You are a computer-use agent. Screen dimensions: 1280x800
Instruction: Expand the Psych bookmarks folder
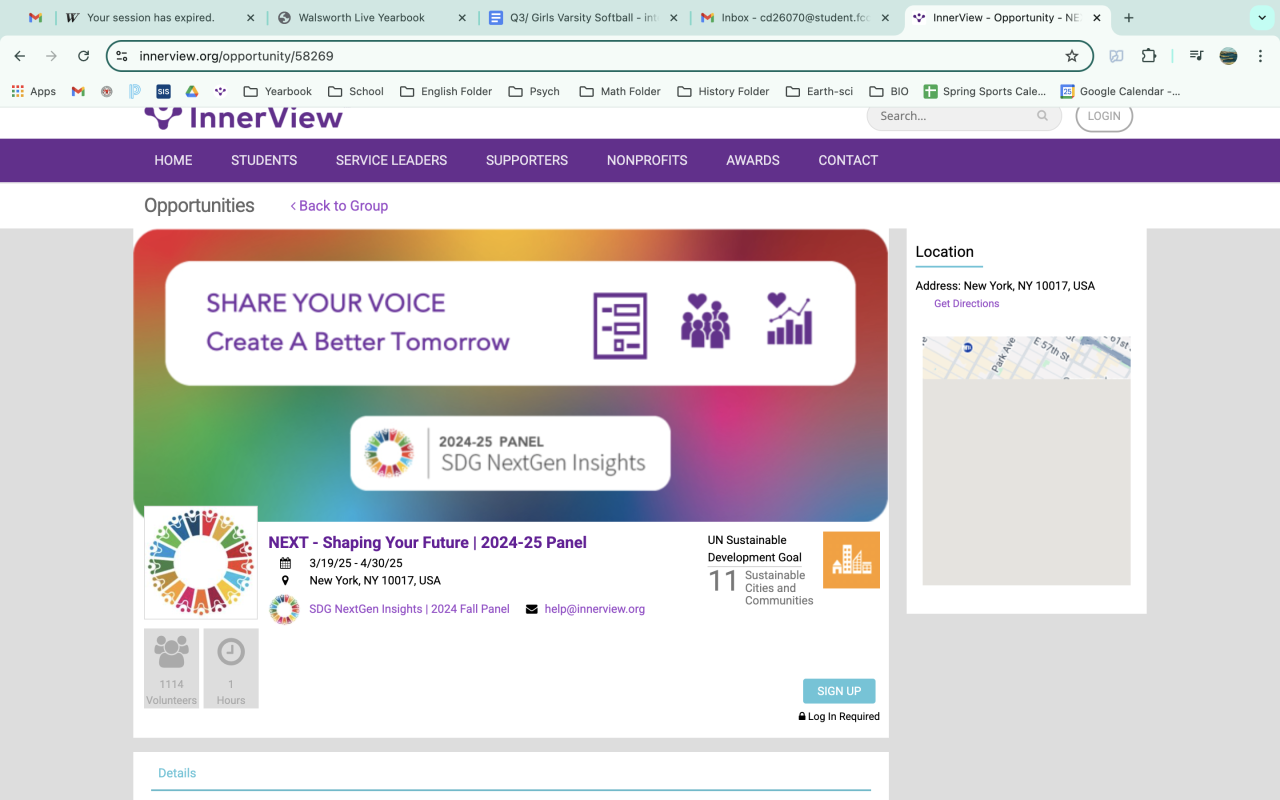coord(534,91)
